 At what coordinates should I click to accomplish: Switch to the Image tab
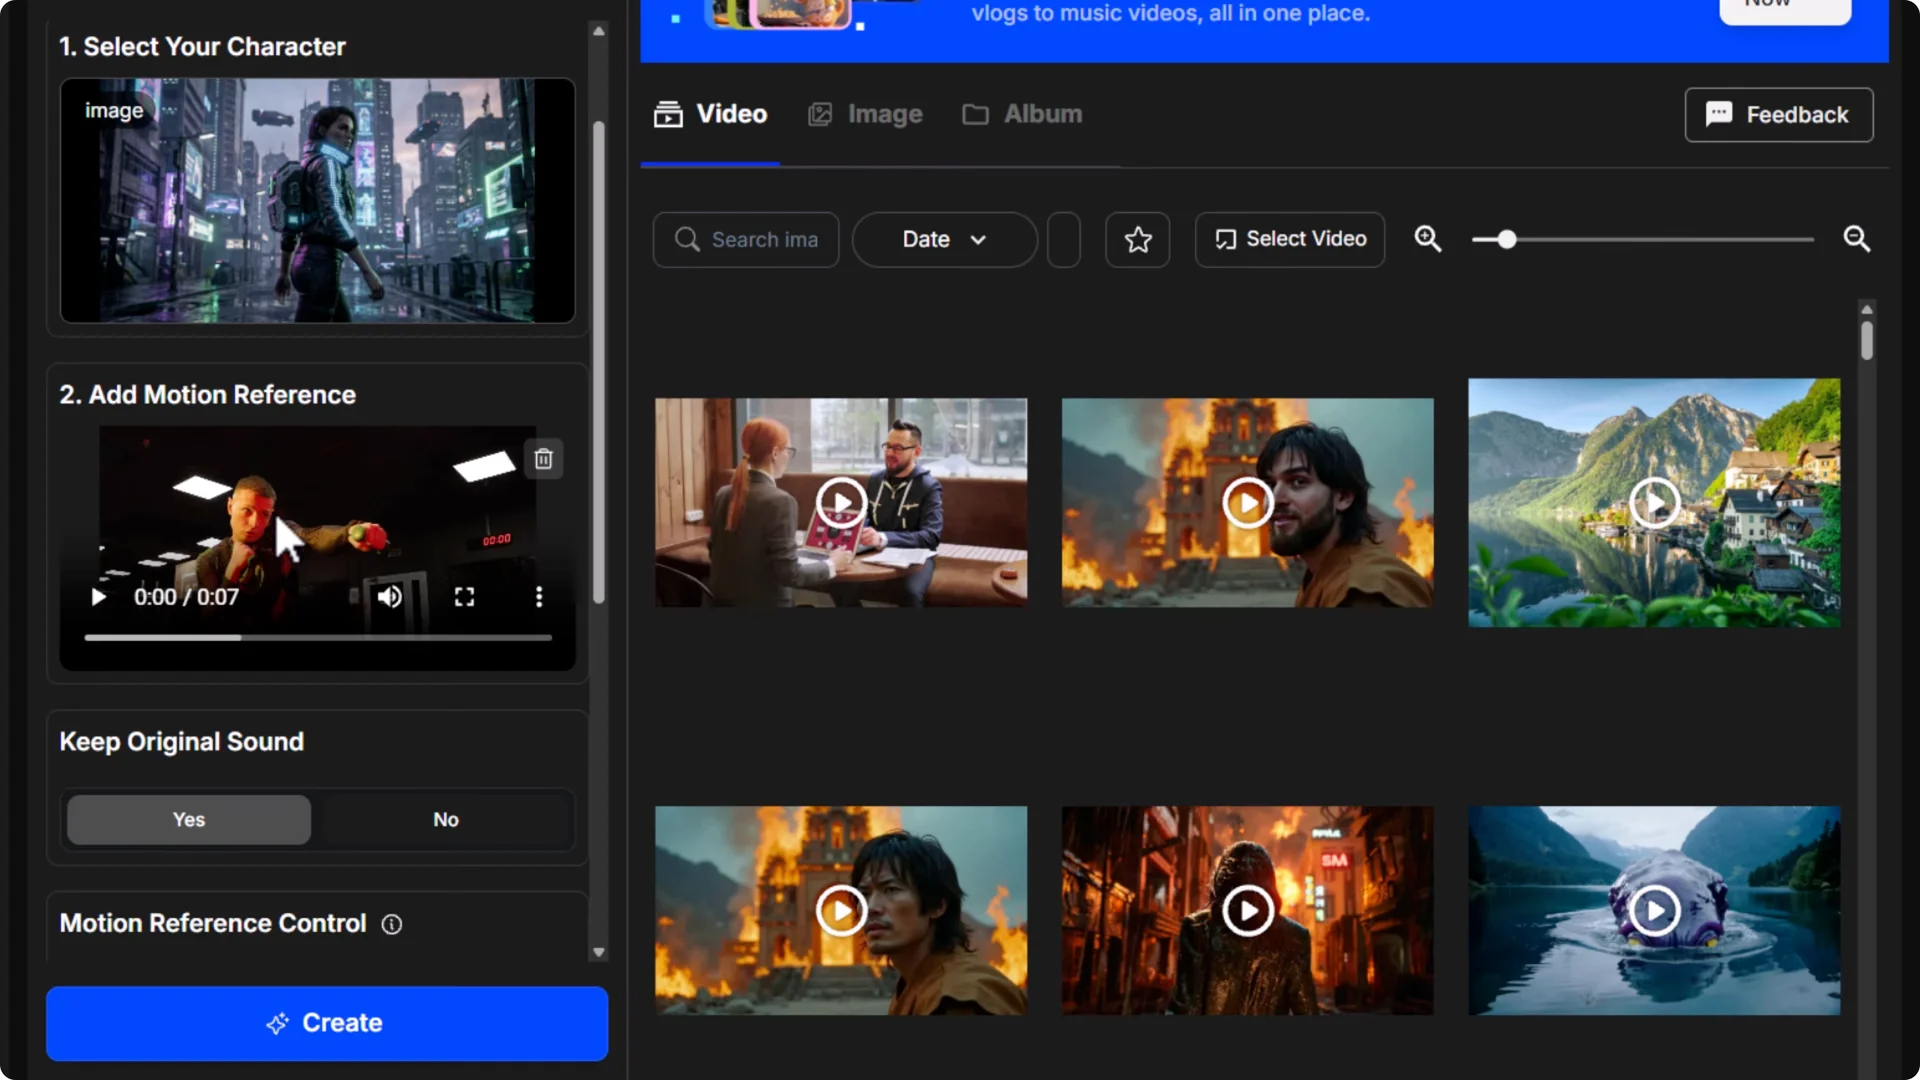[886, 114]
